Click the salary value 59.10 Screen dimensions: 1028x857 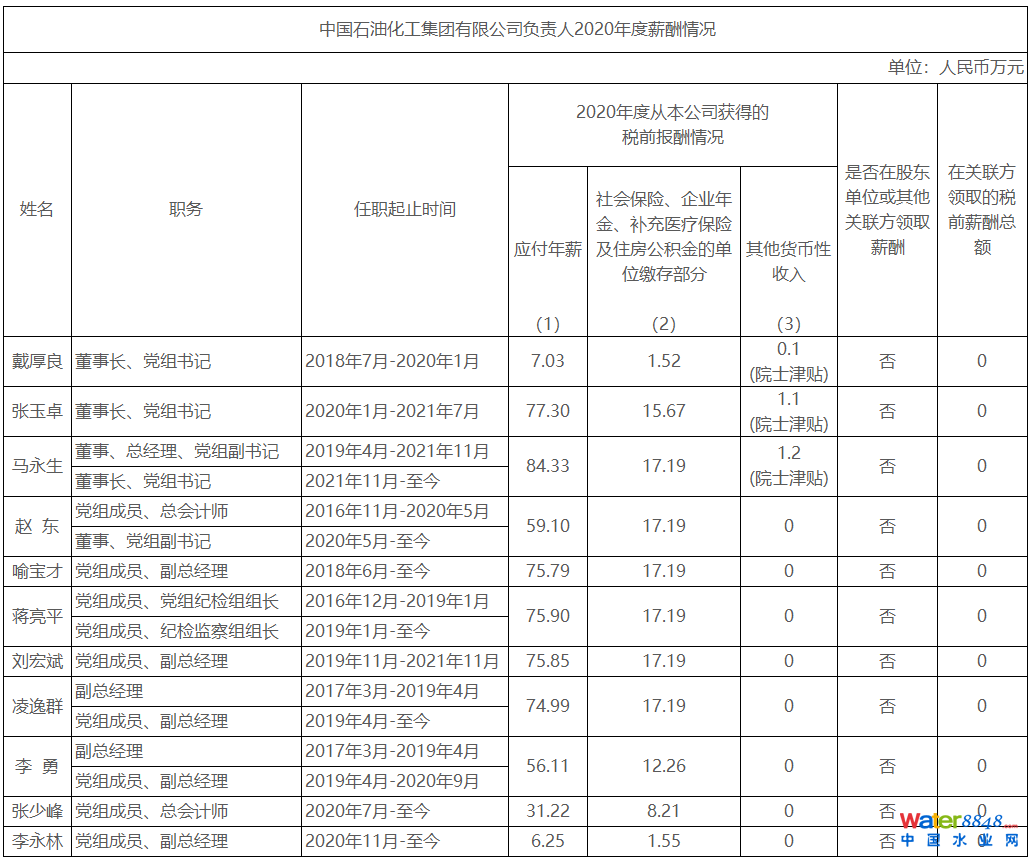547,526
